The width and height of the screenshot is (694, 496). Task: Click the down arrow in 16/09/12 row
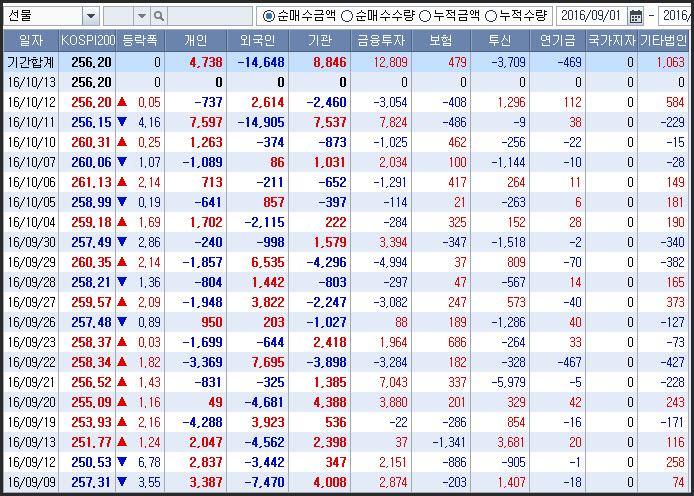122,462
